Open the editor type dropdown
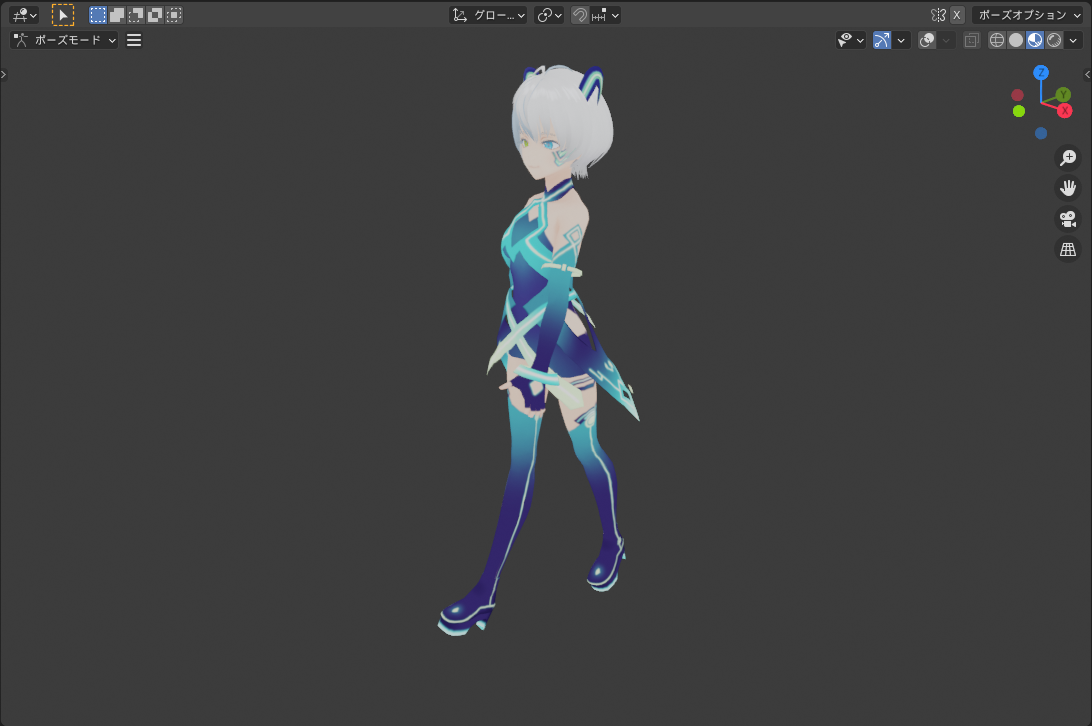Viewport: 1092px width, 726px height. 24,15
